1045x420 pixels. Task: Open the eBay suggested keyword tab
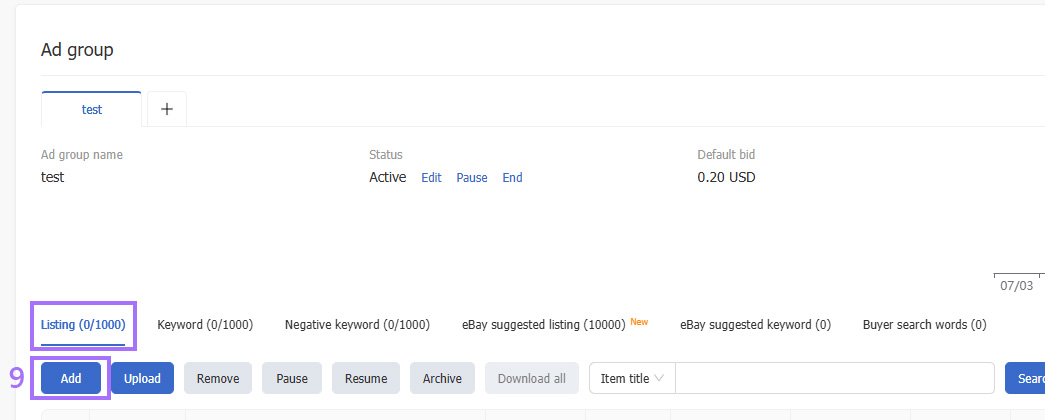point(755,325)
